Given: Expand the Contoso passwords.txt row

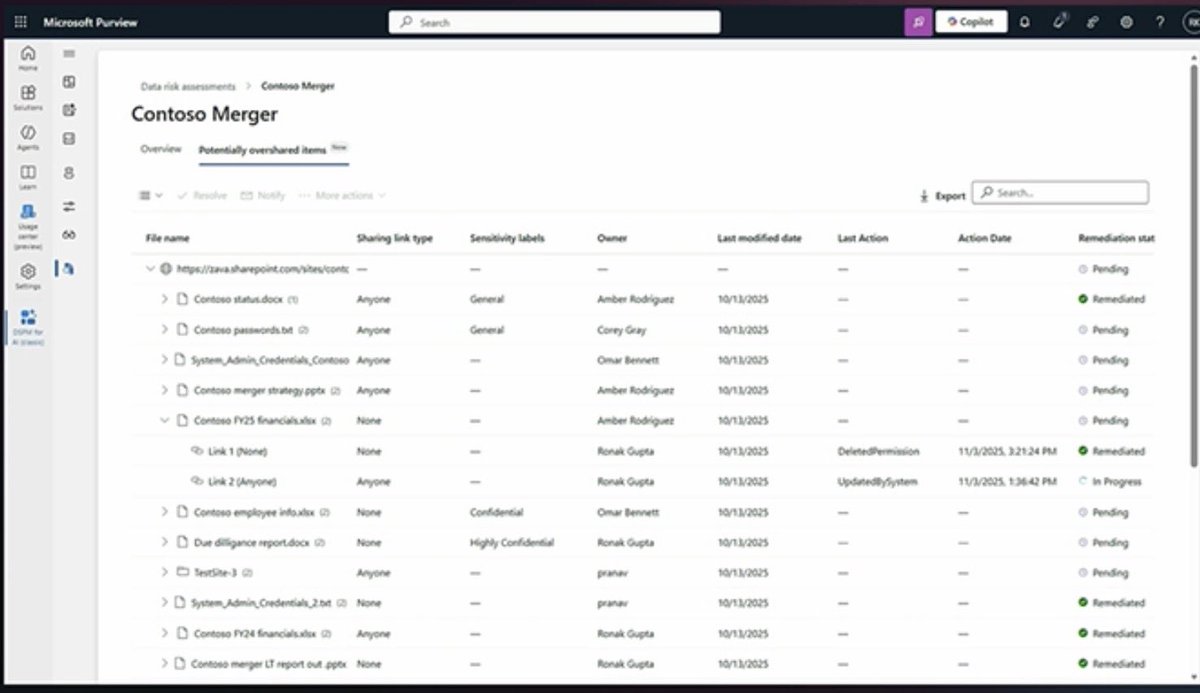Looking at the screenshot, I should click(x=165, y=329).
